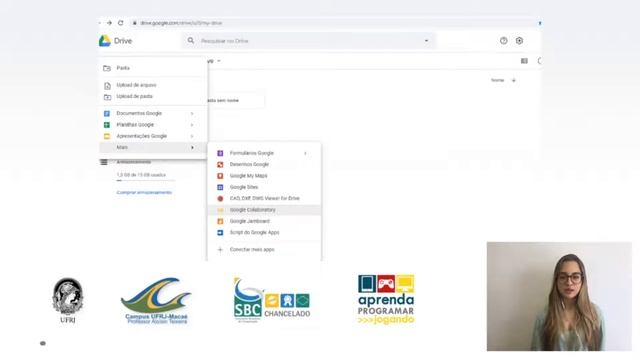Click the storage usage progress bar

146,180
